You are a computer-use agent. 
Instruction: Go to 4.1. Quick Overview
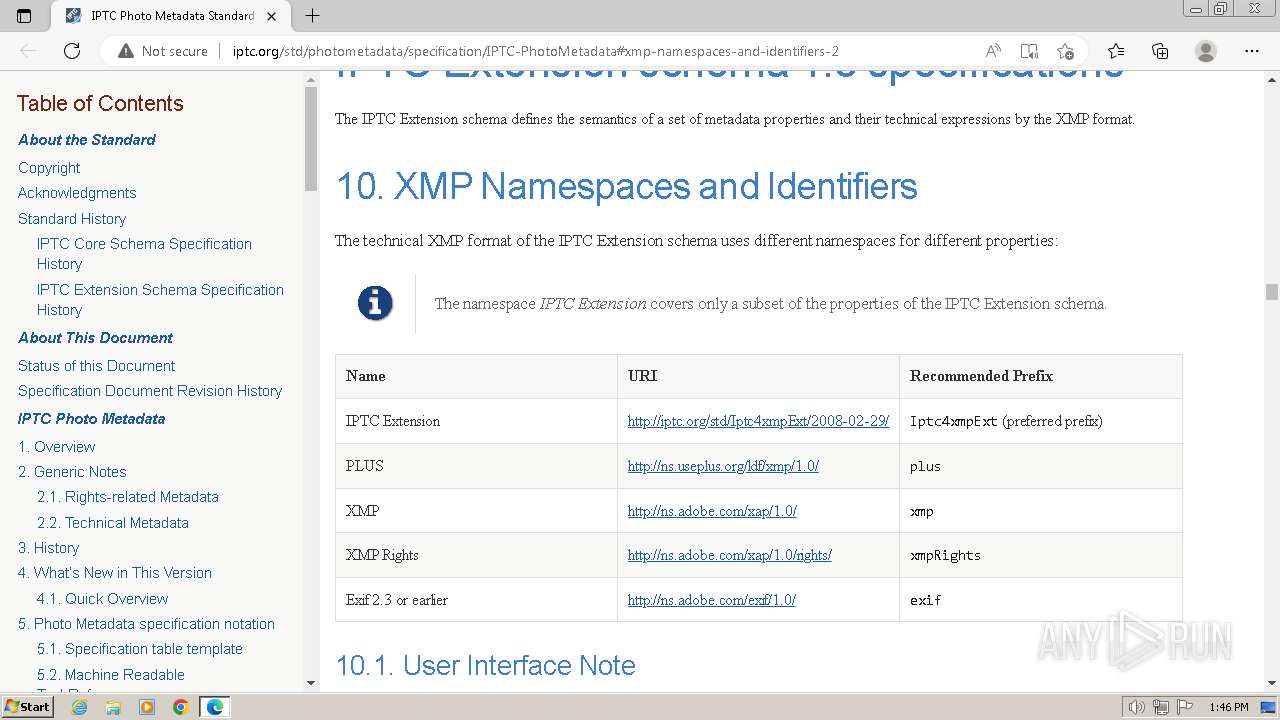point(103,599)
